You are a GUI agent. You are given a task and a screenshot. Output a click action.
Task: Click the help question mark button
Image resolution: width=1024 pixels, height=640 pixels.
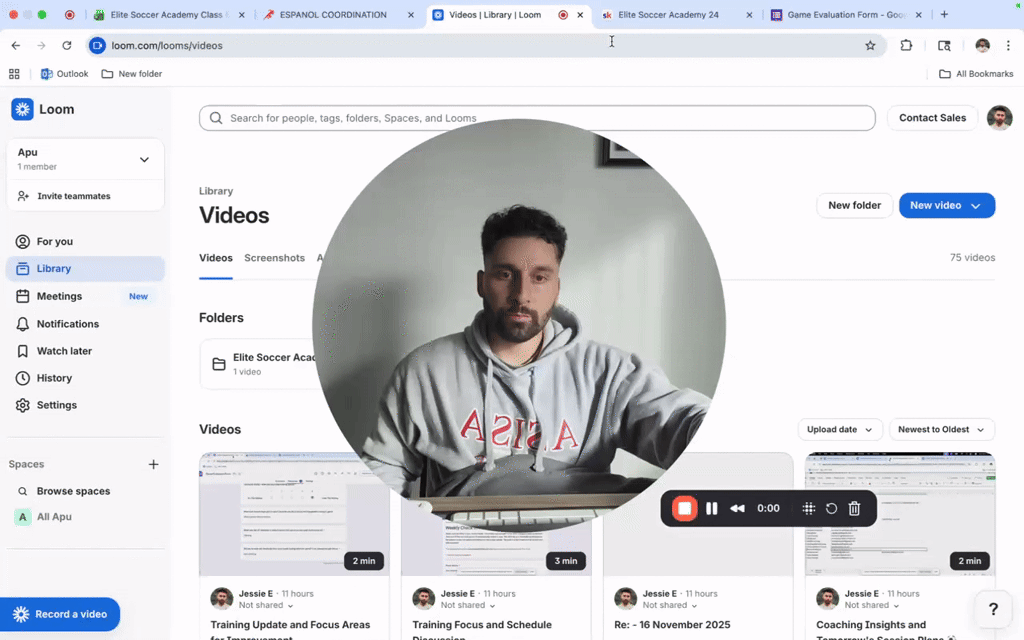click(993, 609)
